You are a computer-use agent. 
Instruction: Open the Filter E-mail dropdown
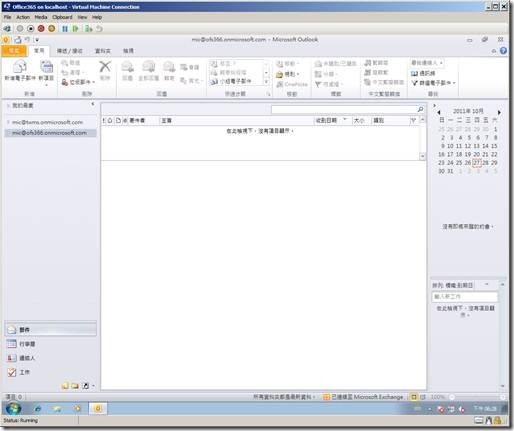coord(433,83)
